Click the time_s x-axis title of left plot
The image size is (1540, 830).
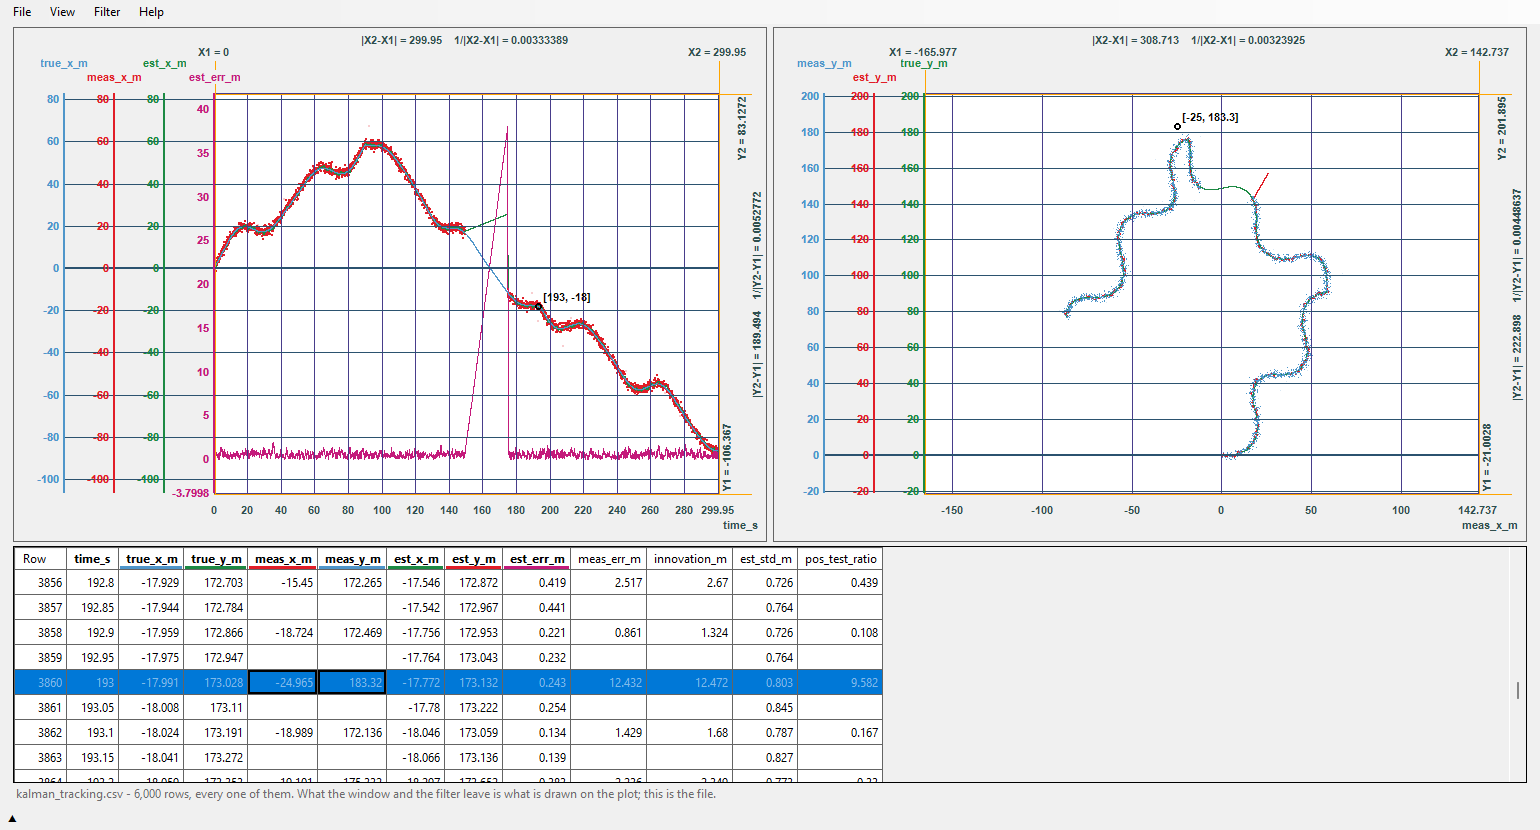(740, 525)
